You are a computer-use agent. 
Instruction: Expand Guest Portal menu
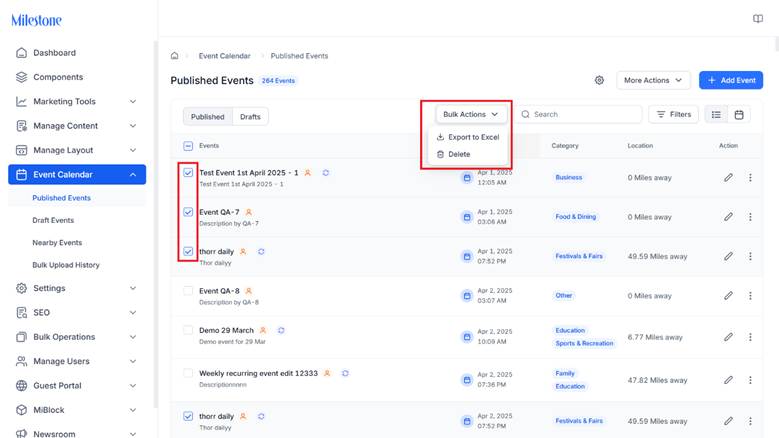coord(133,385)
